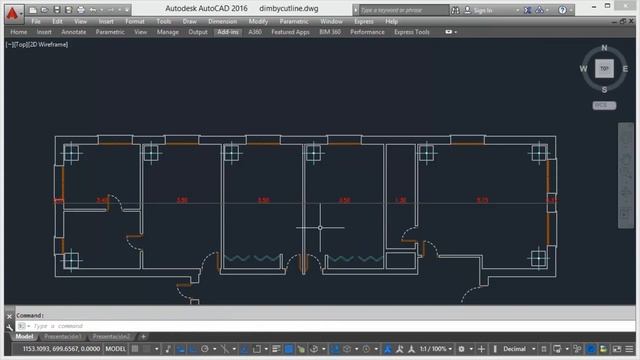Click the Workspace Switching gear icon
This screenshot has height=360, width=640.
pos(461,349)
